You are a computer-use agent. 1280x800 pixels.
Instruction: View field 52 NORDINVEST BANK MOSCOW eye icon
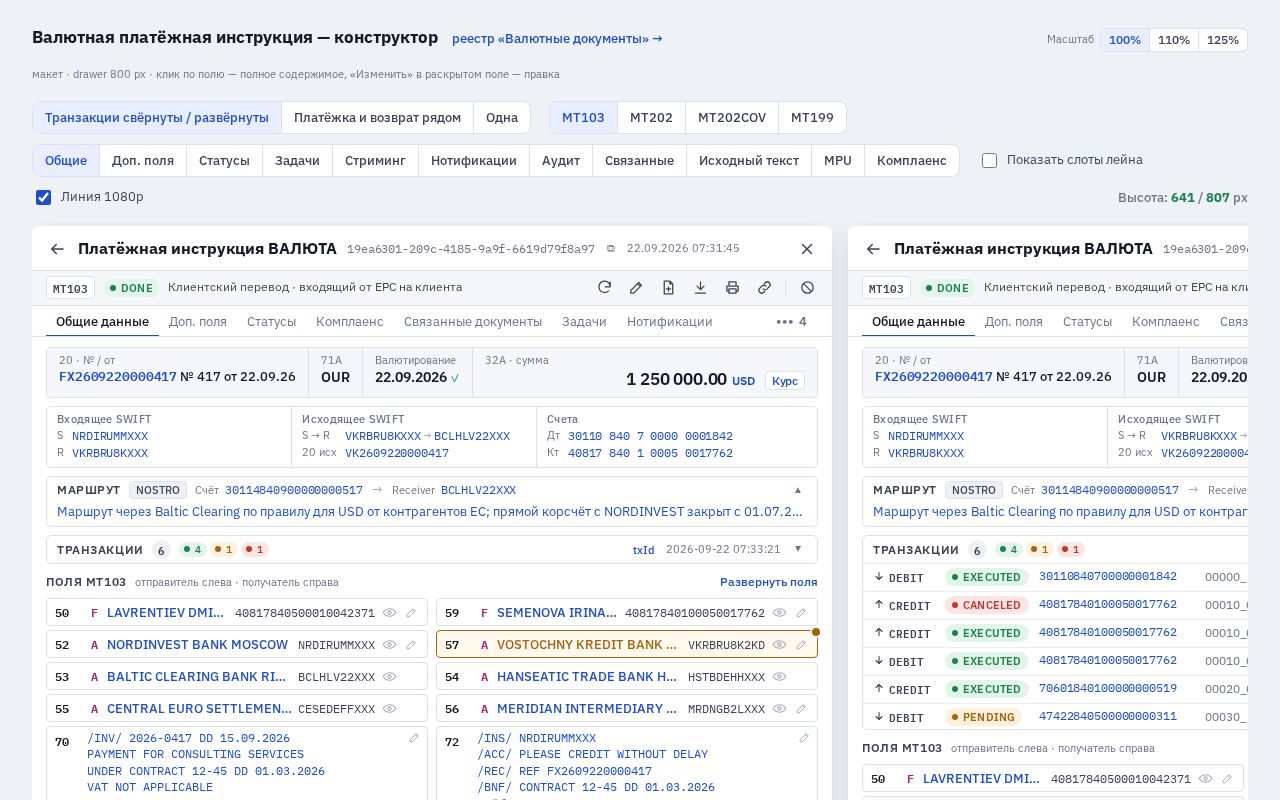pyautogui.click(x=390, y=645)
